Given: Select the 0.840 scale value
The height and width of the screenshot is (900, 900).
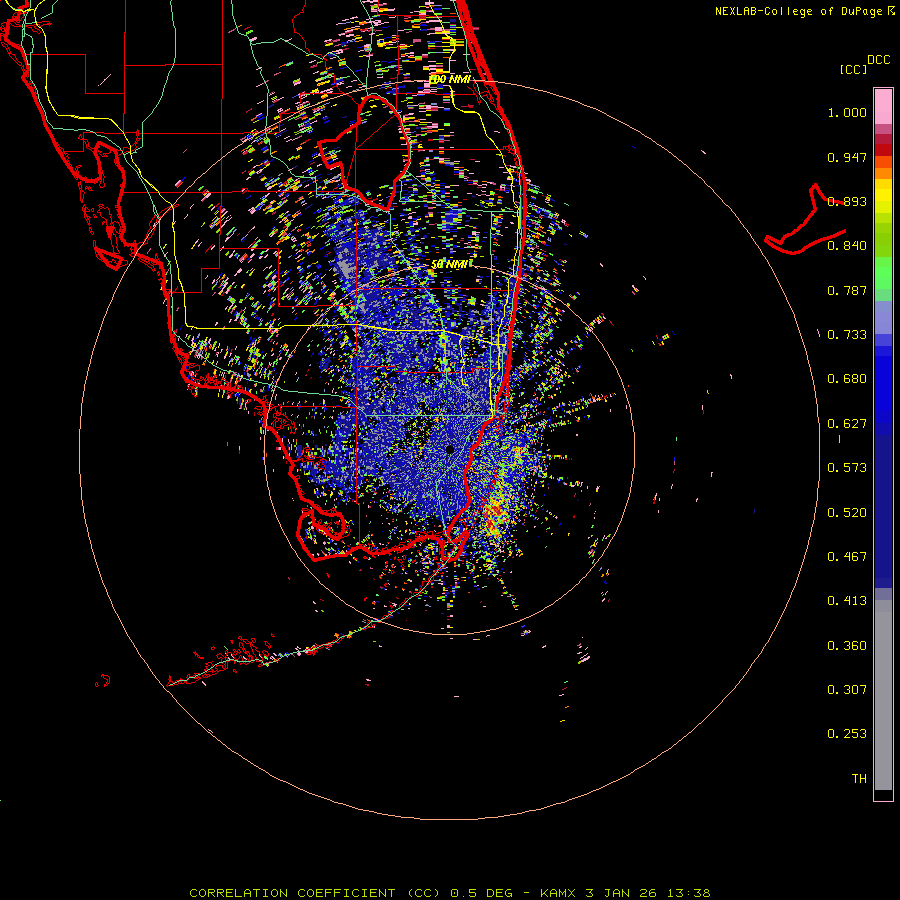Looking at the screenshot, I should click(x=847, y=246).
